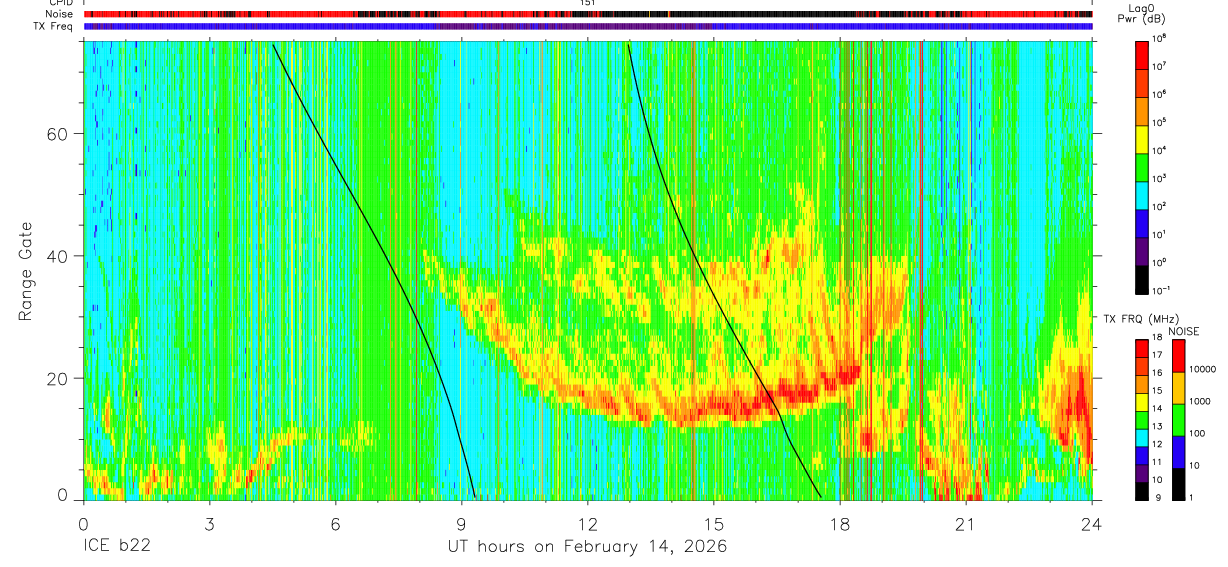Click the black bottom segment of the Lag0 Pwr colorbar

[1142, 279]
